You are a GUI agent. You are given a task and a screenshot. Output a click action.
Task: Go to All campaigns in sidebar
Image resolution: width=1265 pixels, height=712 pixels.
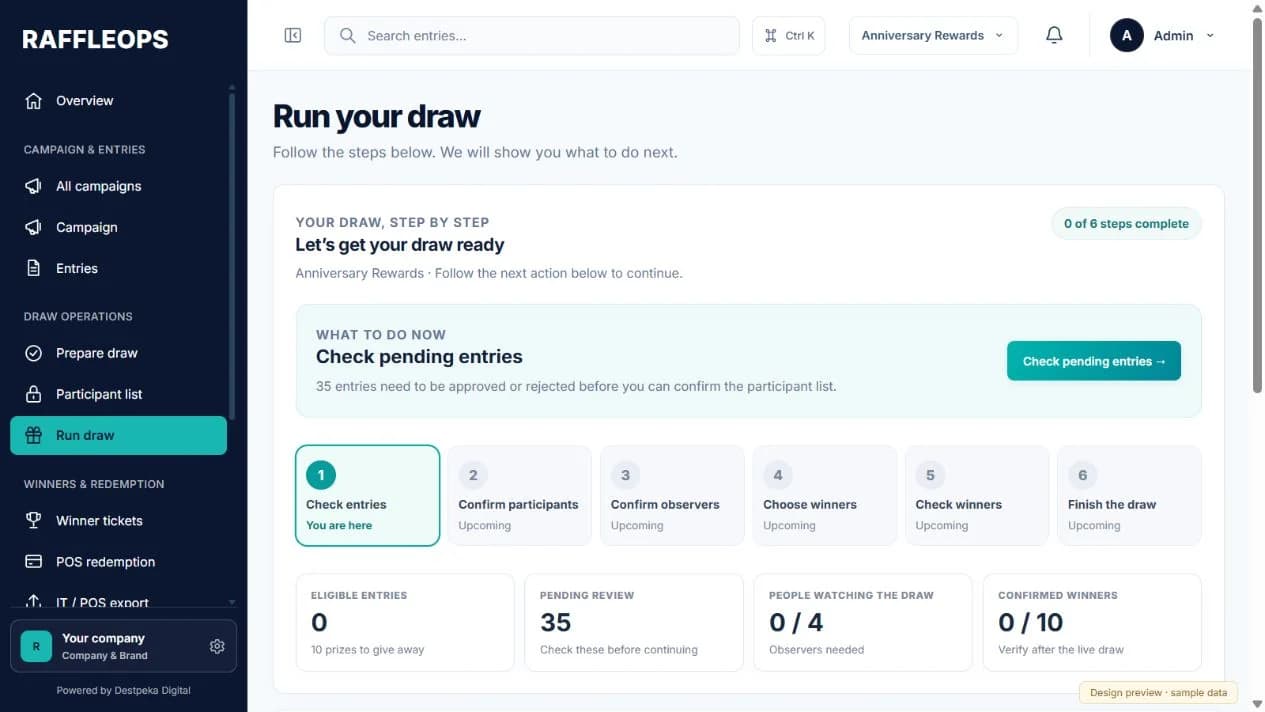coord(119,187)
